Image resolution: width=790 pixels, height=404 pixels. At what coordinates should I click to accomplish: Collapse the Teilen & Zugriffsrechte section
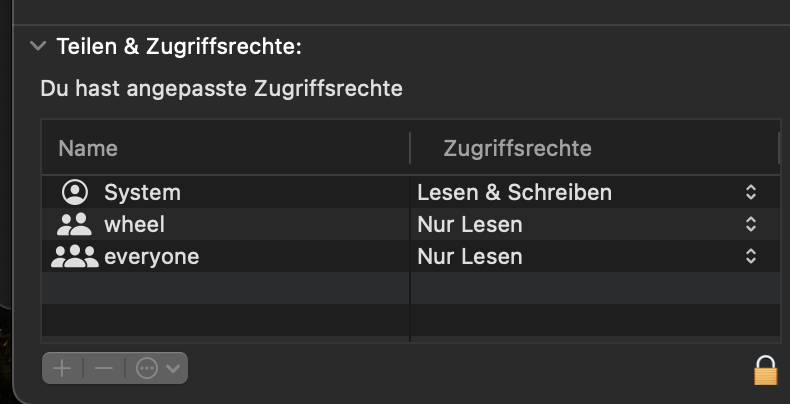[38, 46]
